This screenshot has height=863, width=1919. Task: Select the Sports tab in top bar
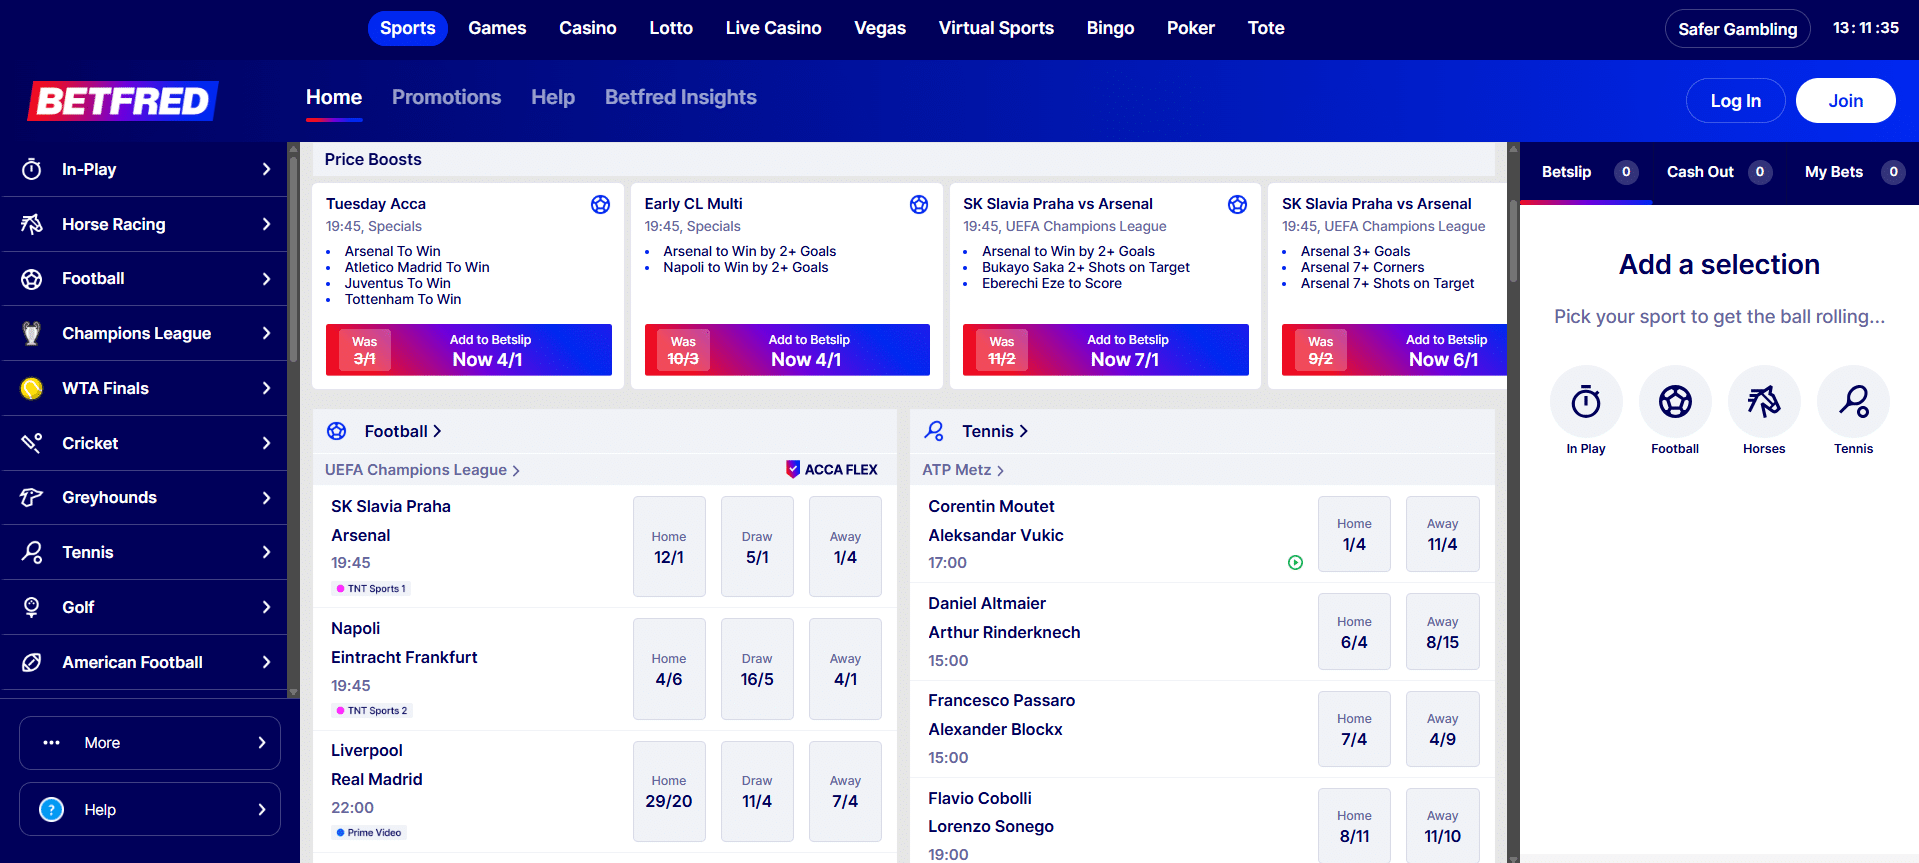pyautogui.click(x=408, y=28)
